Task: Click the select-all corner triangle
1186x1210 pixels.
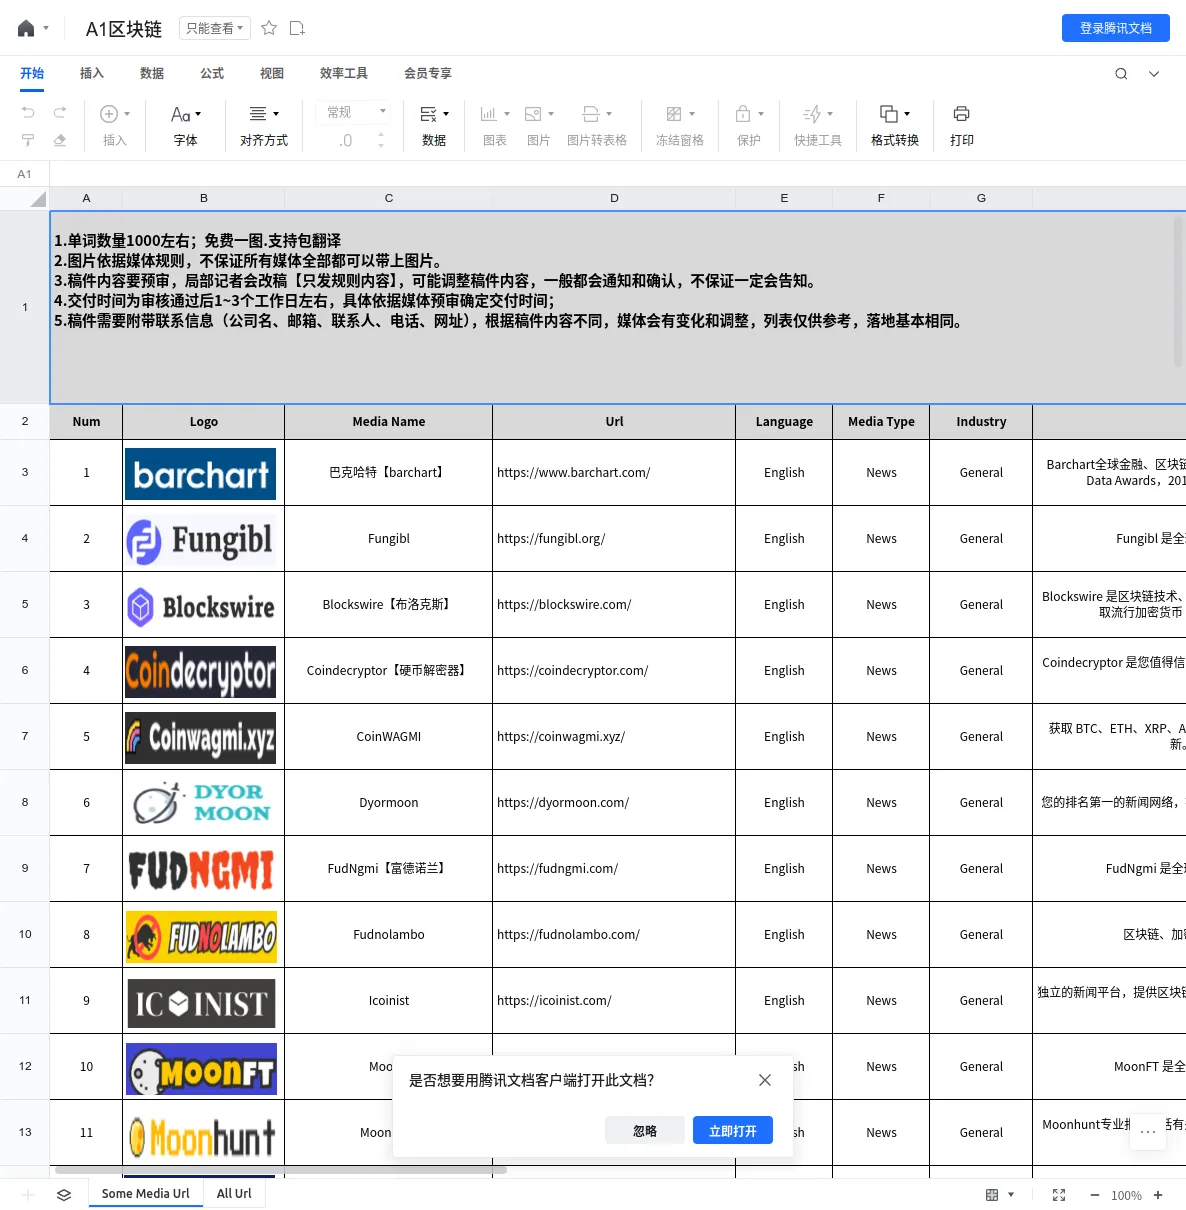Action: 38,198
